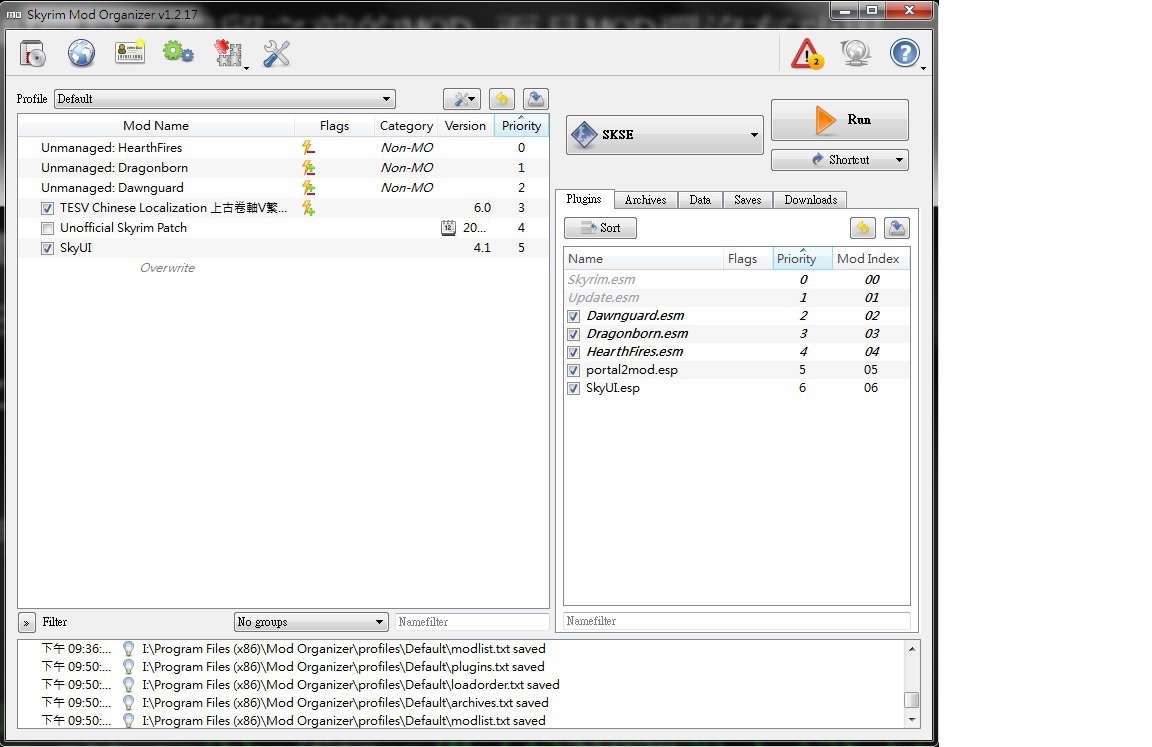Image resolution: width=1152 pixels, height=747 pixels.
Task: Click the log panel scrollbar thumb
Action: click(911, 699)
